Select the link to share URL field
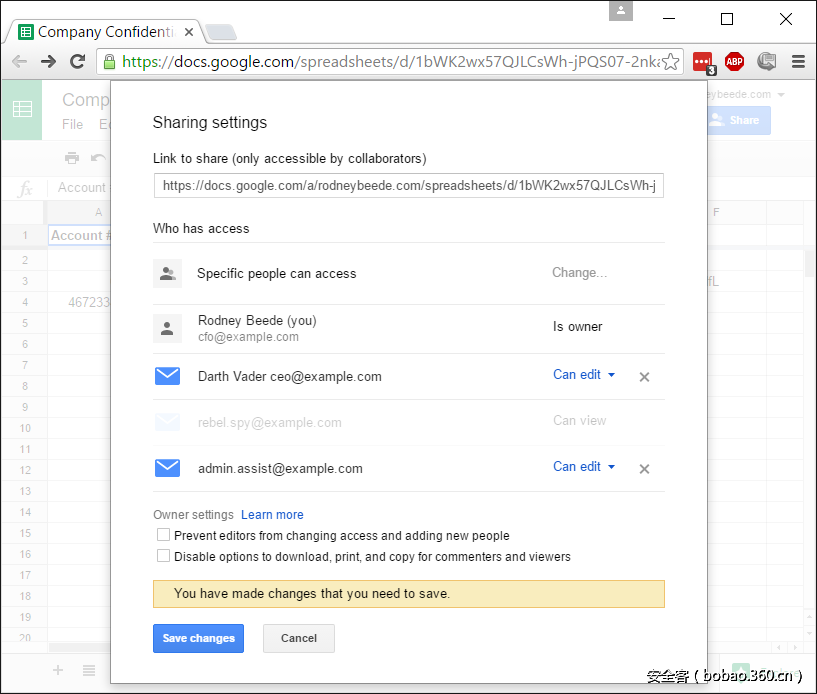 [408, 185]
